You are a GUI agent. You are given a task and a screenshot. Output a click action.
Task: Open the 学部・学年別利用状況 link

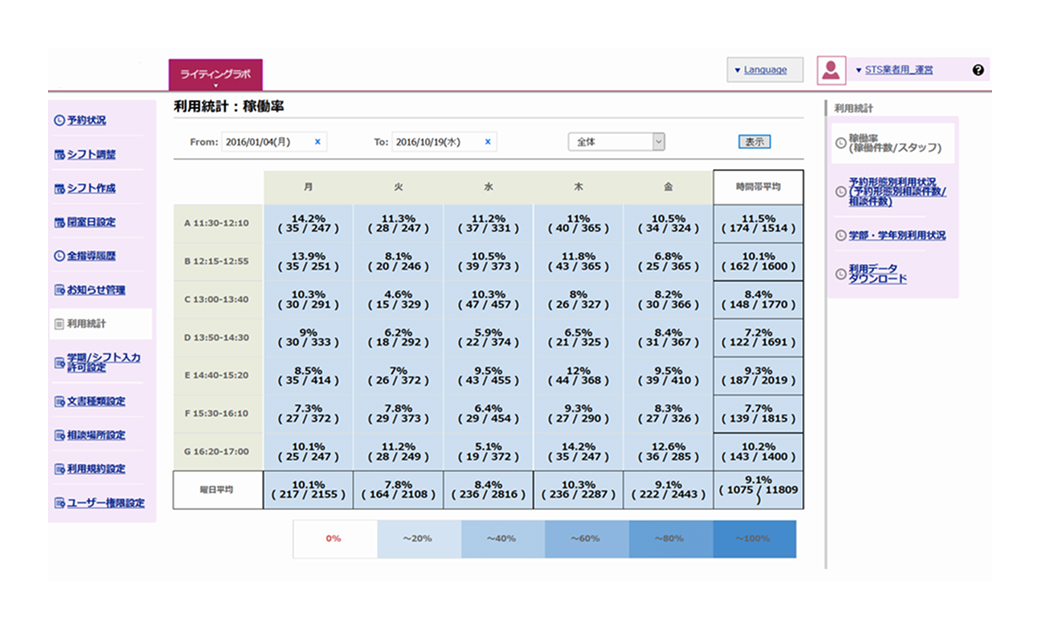[x=897, y=236]
